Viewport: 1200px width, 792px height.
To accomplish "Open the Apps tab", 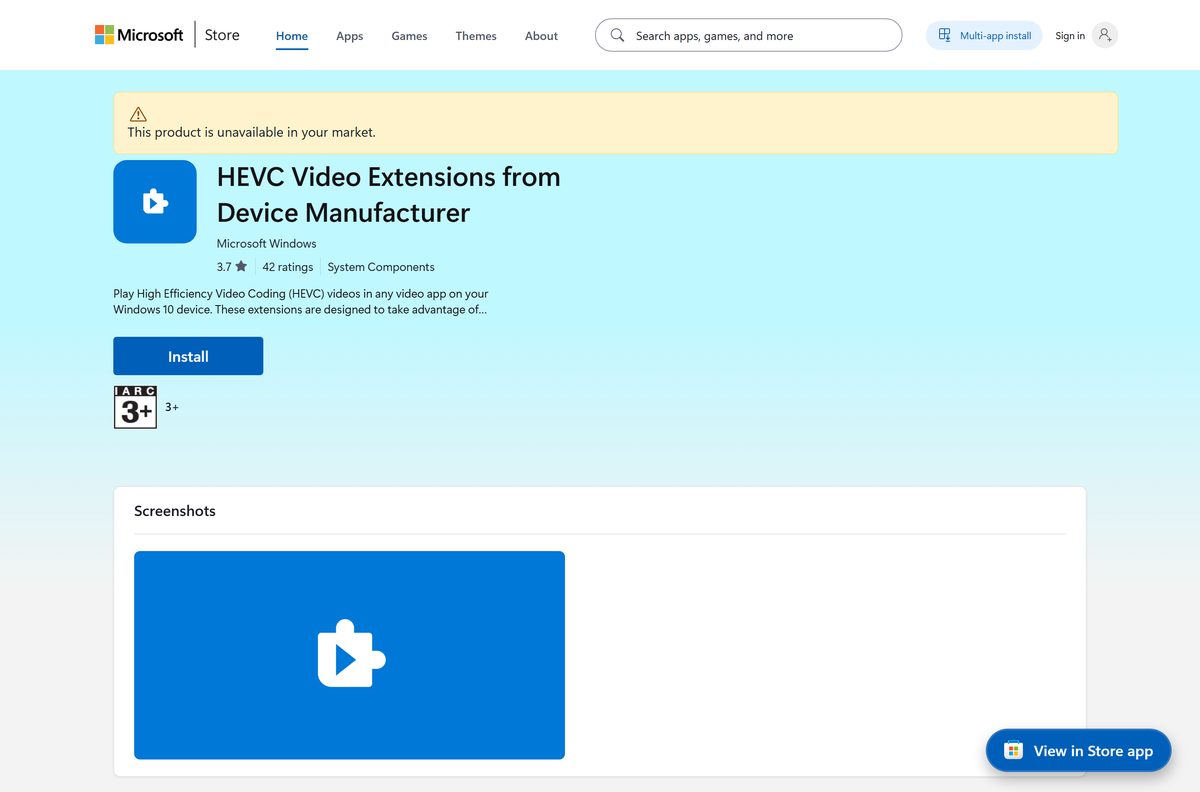I will pos(350,36).
